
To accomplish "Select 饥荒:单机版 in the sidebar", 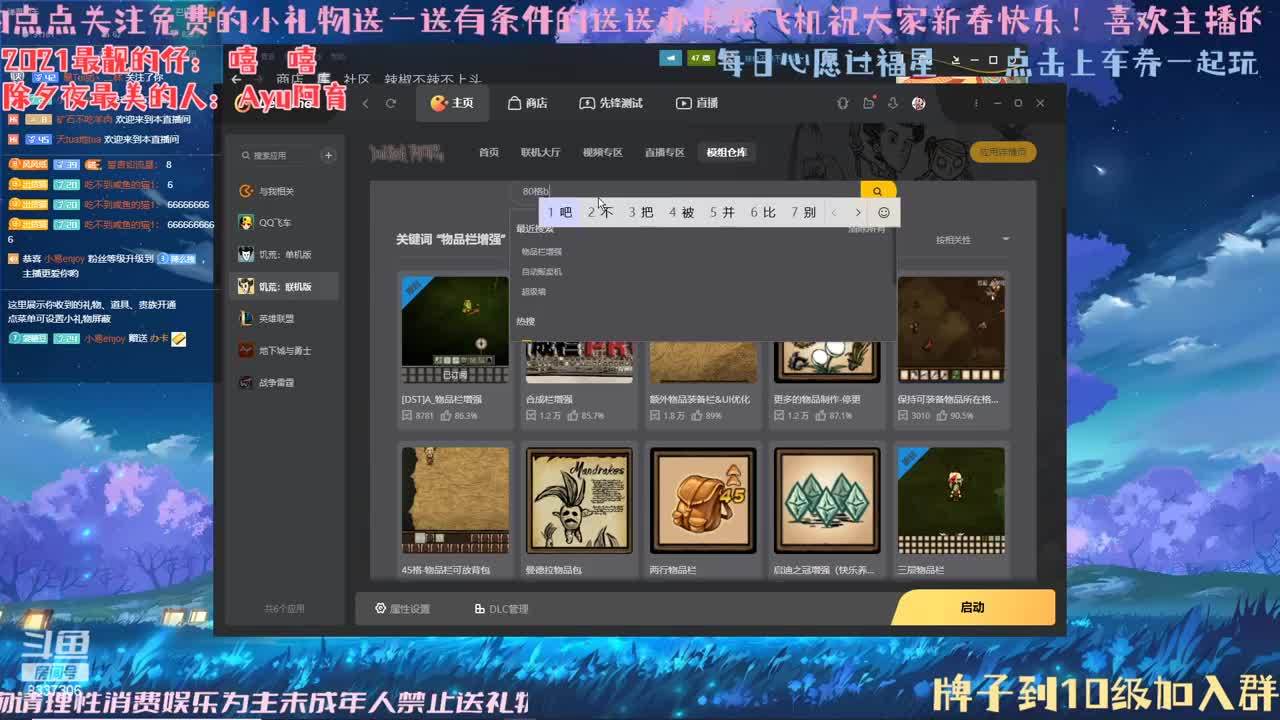I will point(283,255).
